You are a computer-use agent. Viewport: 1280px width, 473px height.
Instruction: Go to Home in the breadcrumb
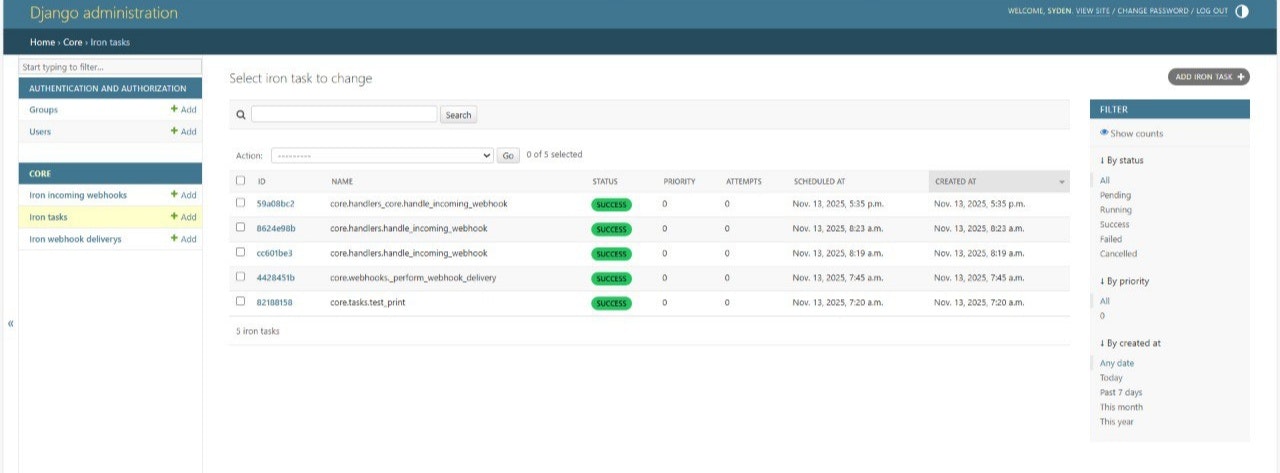42,42
